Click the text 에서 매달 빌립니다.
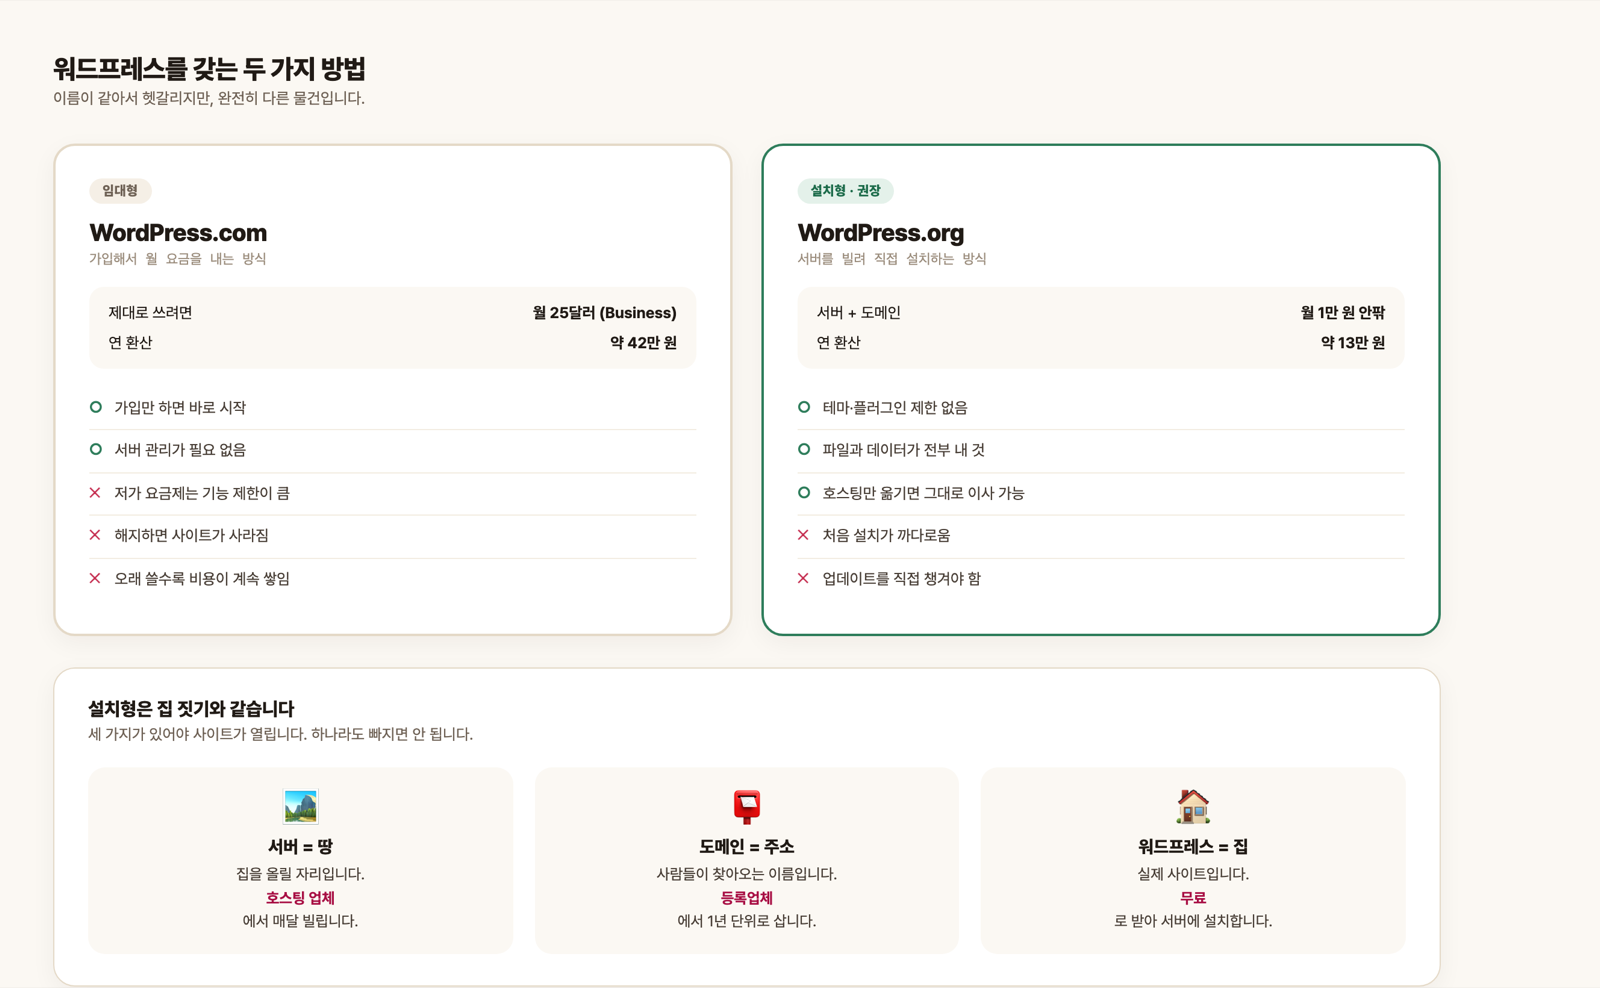Screen dimensions: 1600x988 click(300, 921)
